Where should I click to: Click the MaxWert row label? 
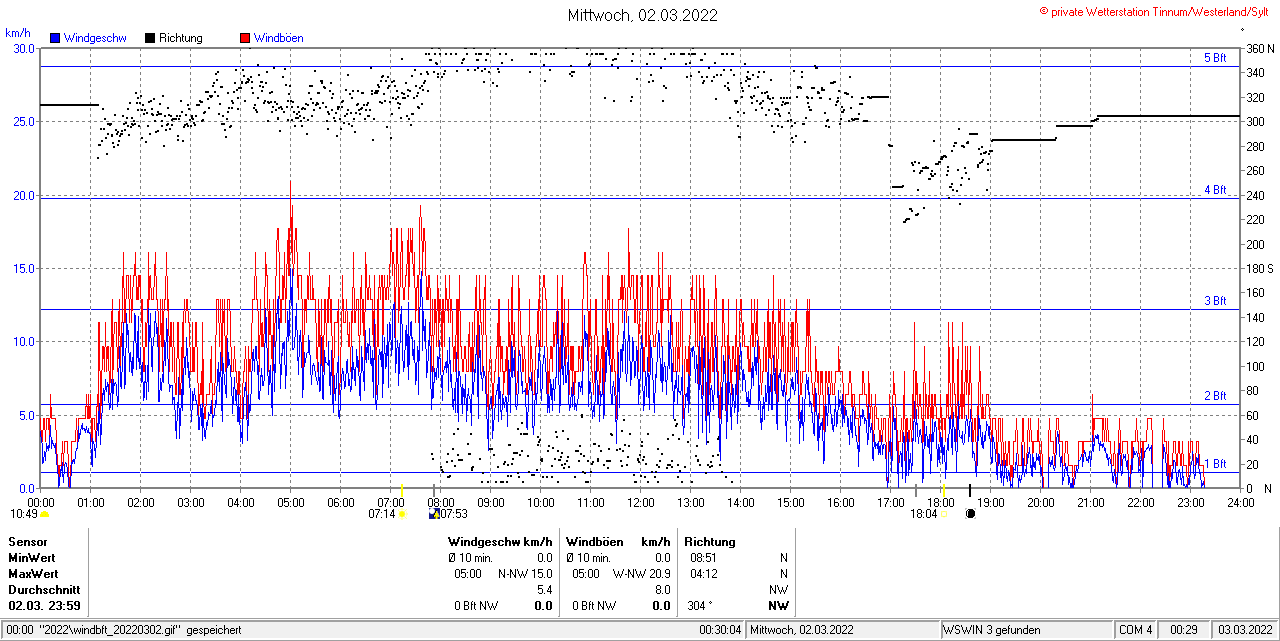[x=34, y=574]
